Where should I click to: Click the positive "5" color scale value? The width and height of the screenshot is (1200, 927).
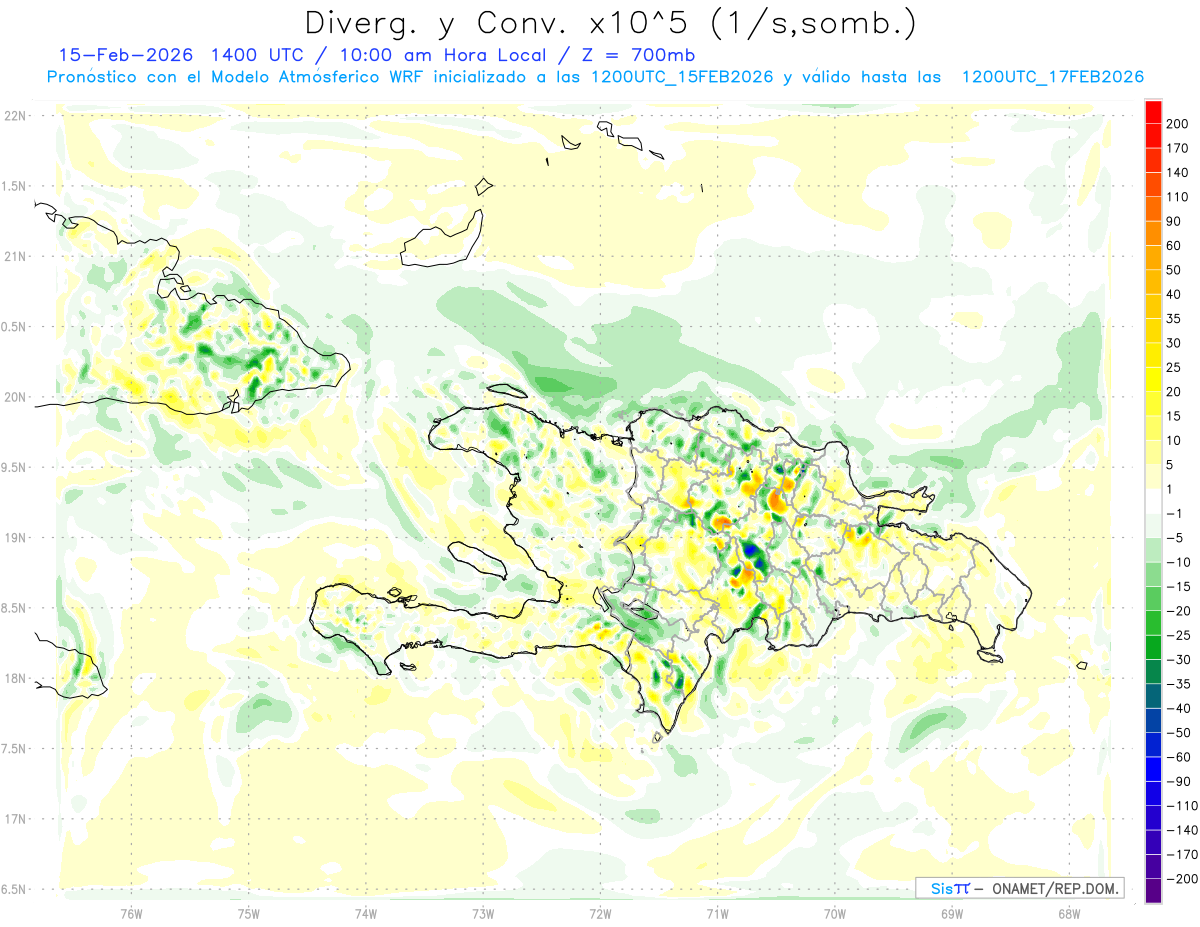click(x=1171, y=465)
